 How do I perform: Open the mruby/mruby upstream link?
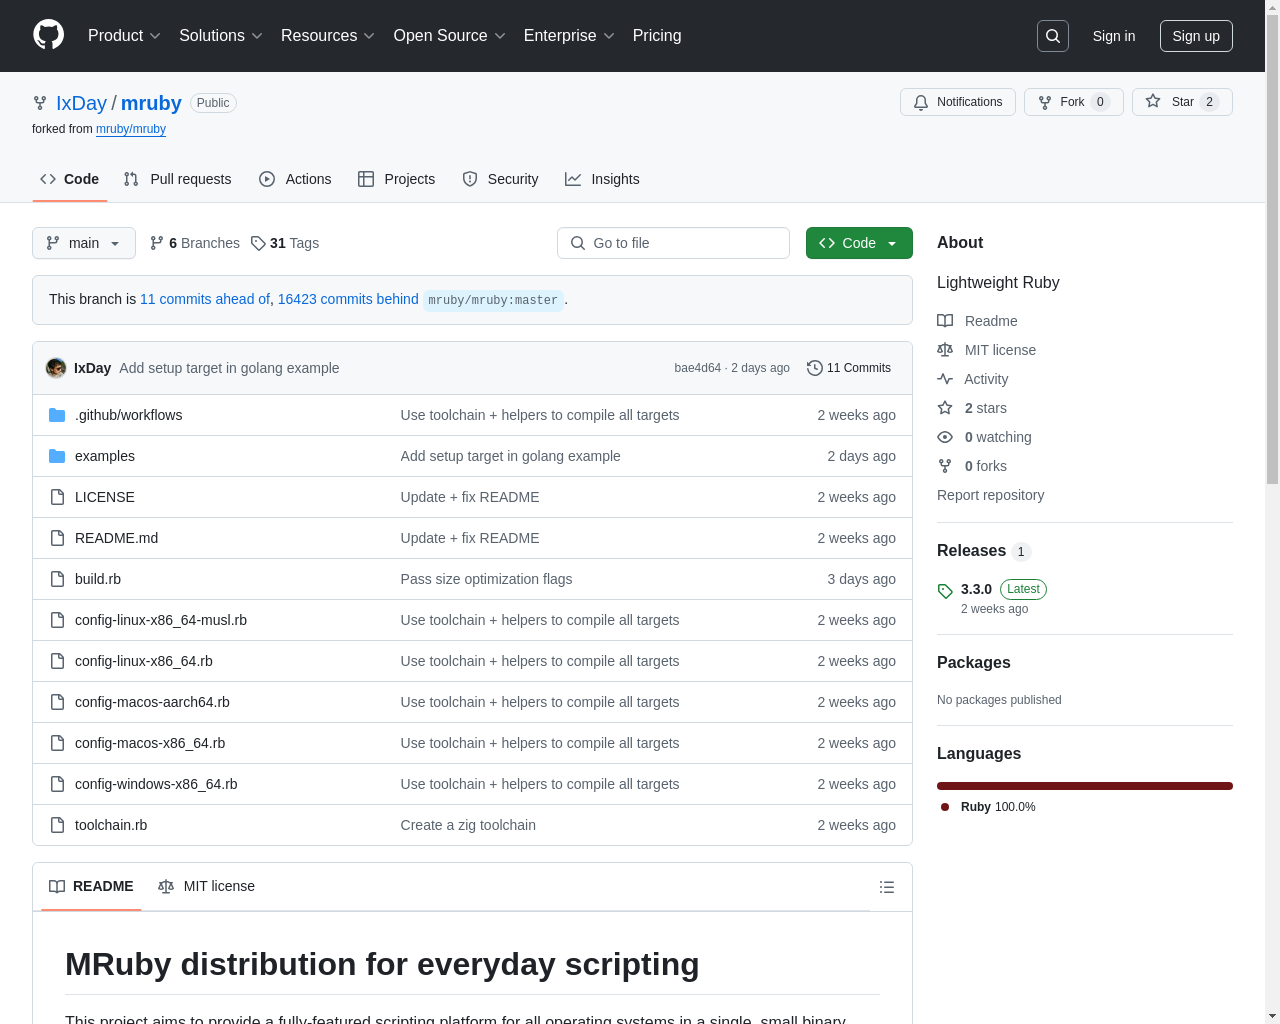[x=131, y=129]
